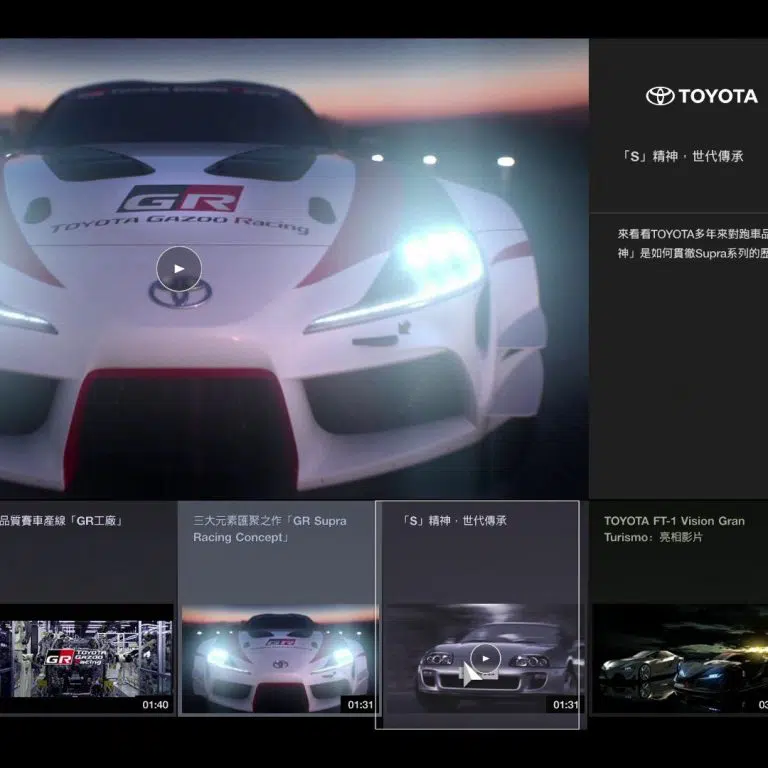Viewport: 768px width, 768px height.
Task: Click TOYOTA GAZOO Racing text on hood
Action: coord(180,225)
